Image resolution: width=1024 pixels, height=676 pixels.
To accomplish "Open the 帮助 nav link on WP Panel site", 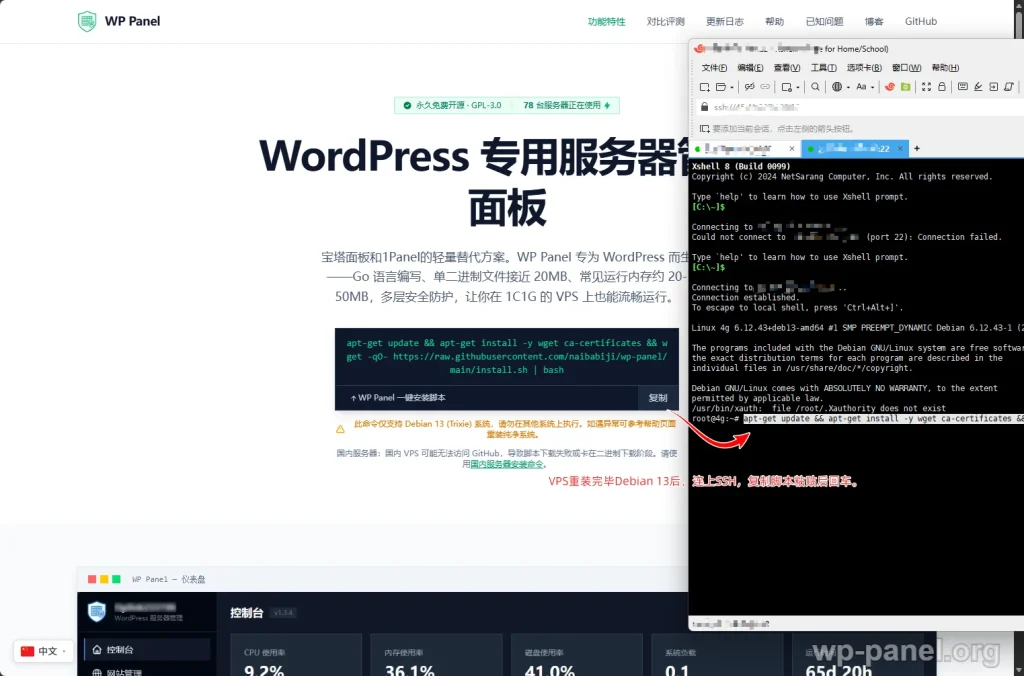I will click(775, 22).
